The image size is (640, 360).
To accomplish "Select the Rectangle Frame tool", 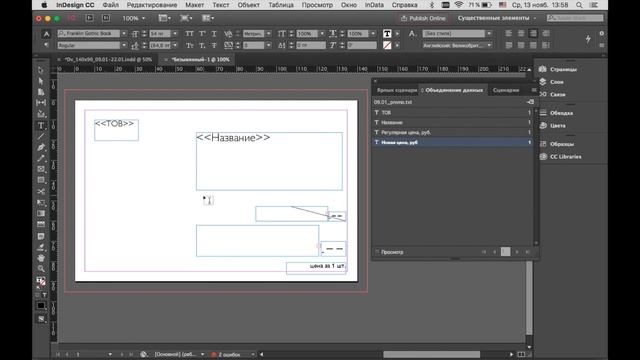I will point(41,169).
